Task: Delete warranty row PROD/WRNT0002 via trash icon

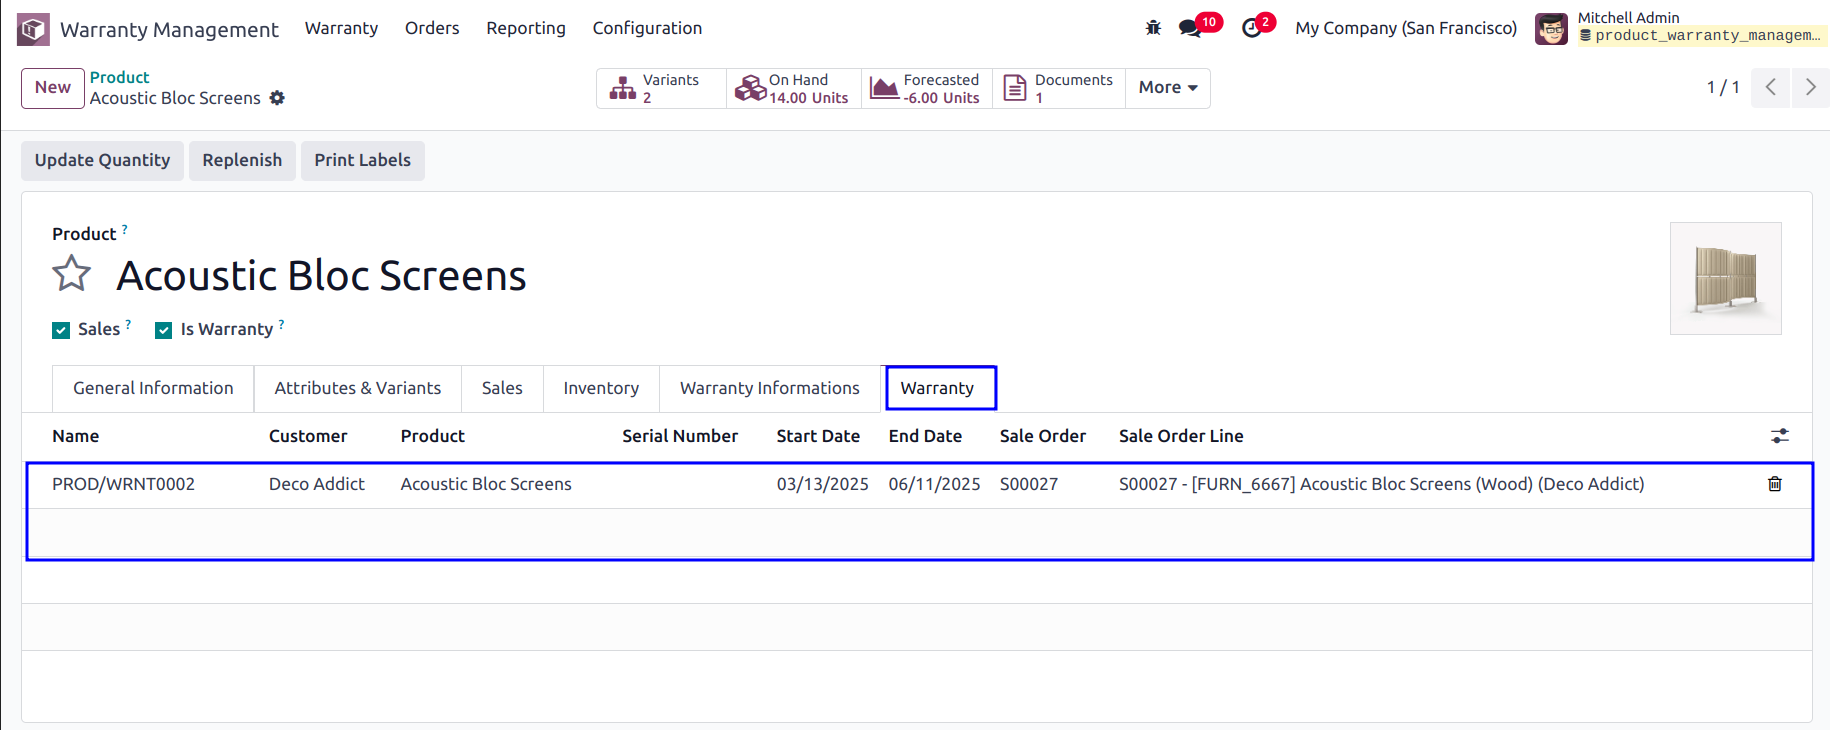Action: click(x=1775, y=484)
